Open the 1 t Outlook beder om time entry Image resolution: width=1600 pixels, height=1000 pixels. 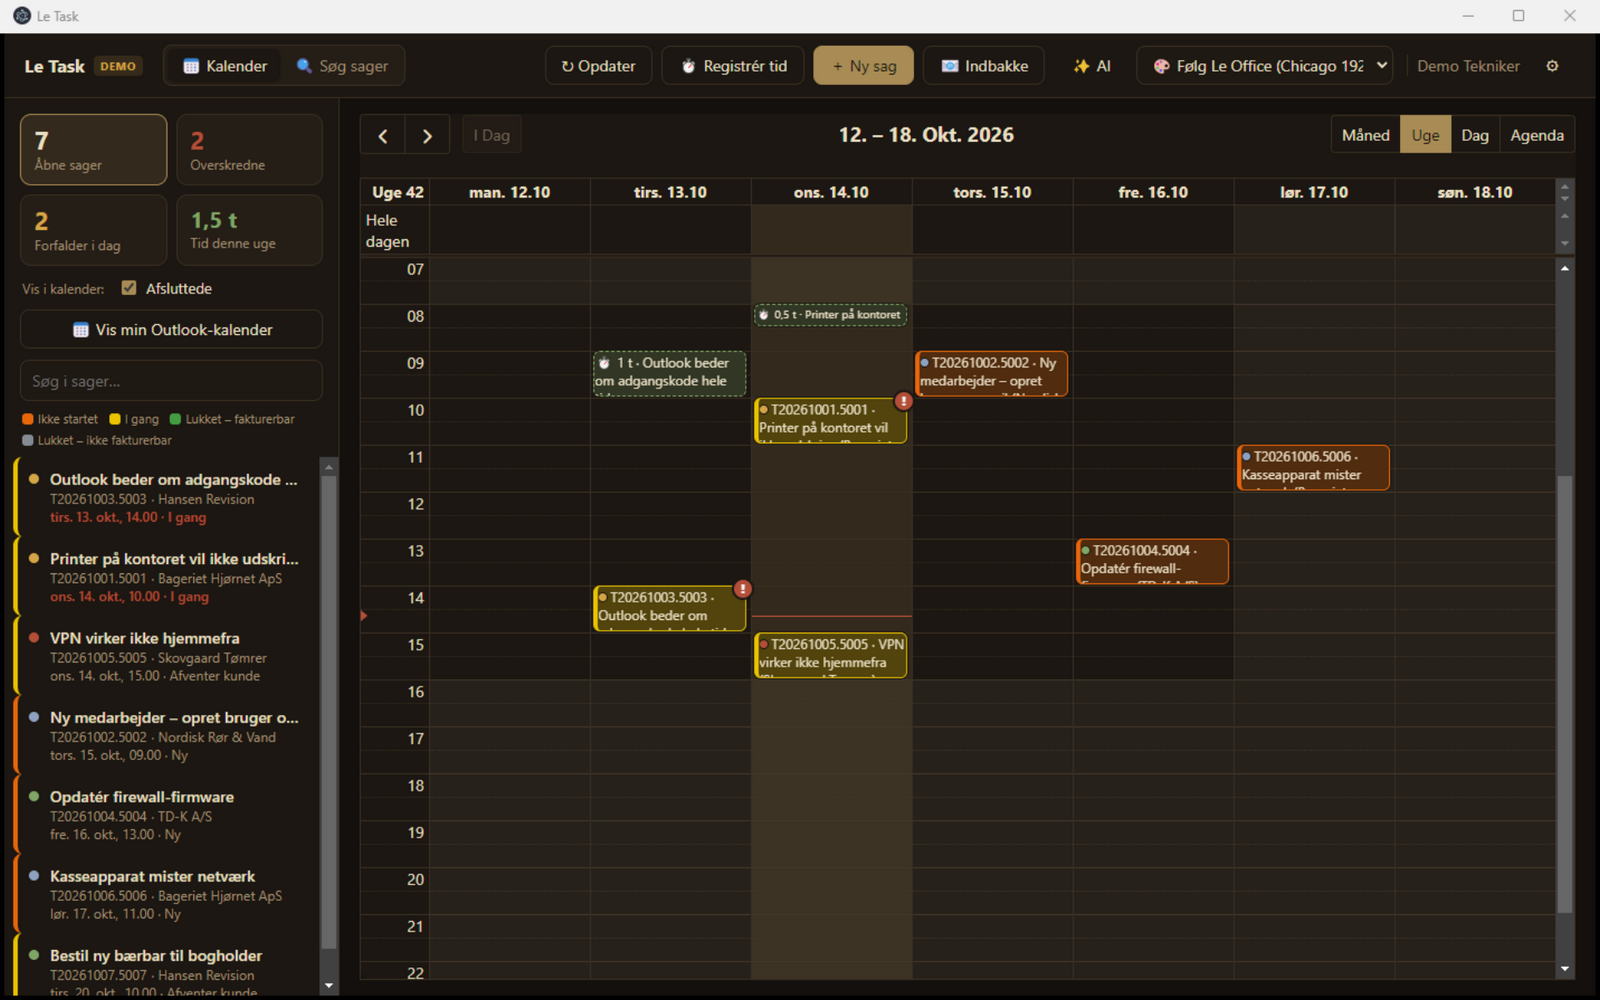[x=669, y=373]
